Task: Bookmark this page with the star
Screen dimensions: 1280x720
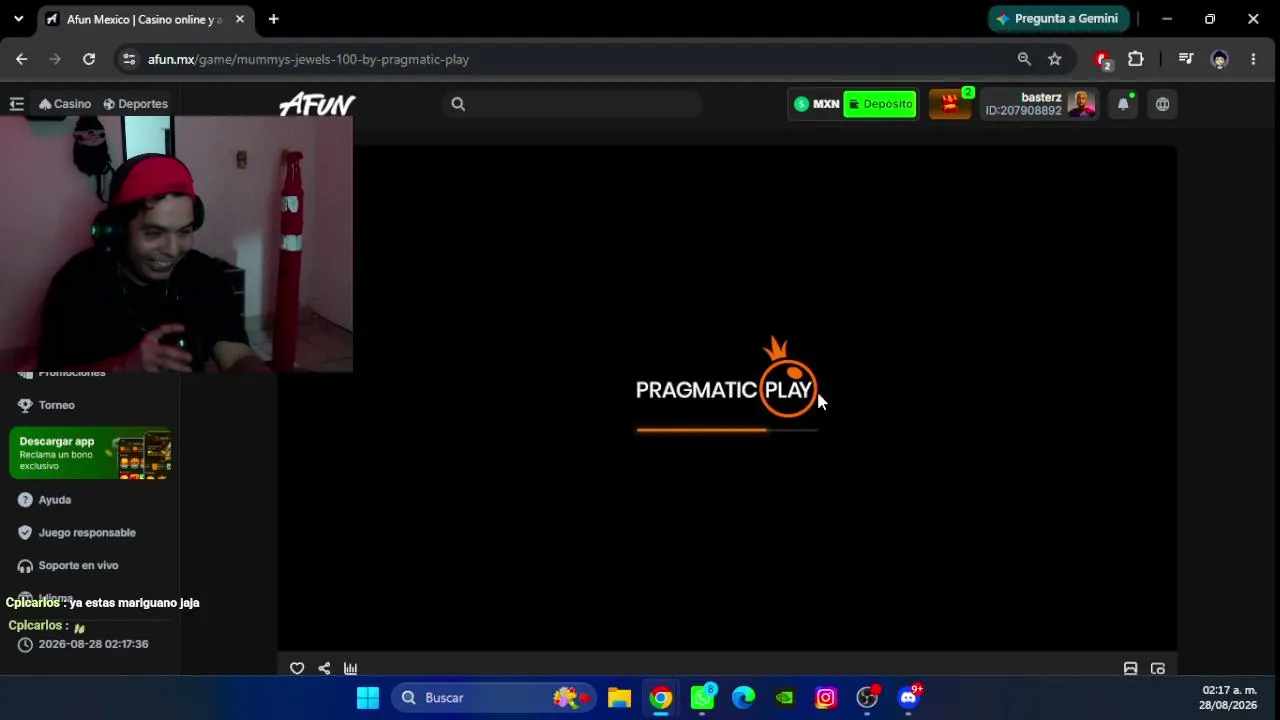Action: coord(1055,59)
